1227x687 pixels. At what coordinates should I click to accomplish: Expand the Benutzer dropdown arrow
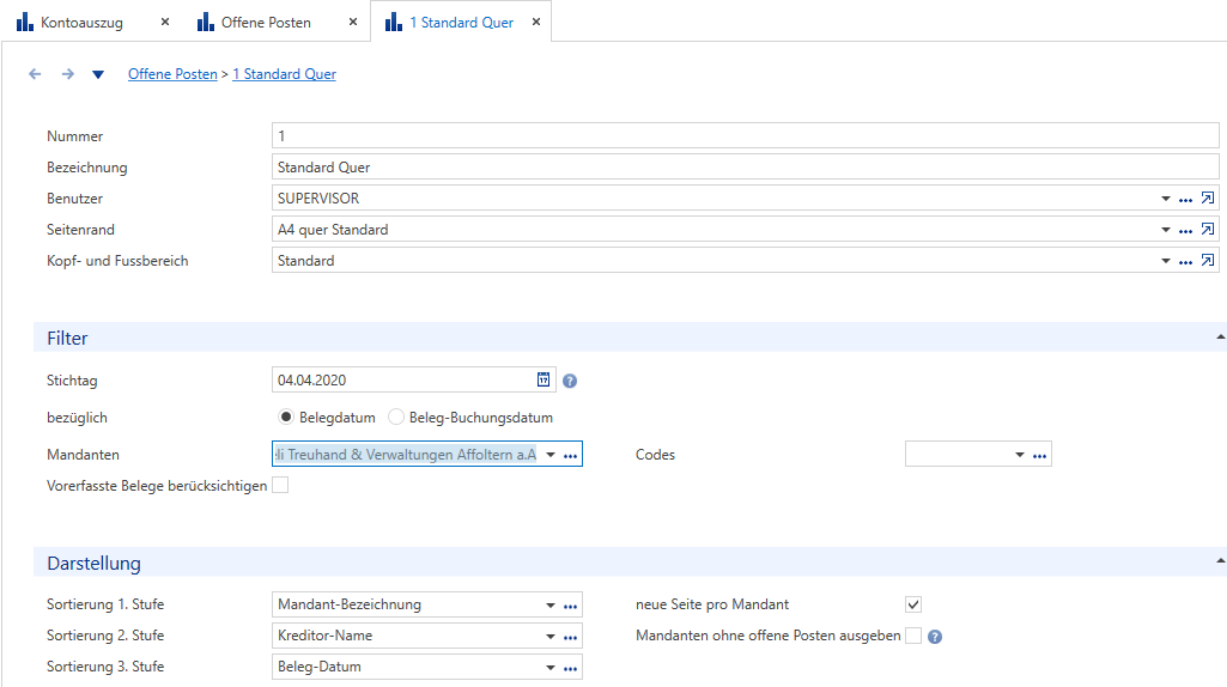click(x=1165, y=199)
